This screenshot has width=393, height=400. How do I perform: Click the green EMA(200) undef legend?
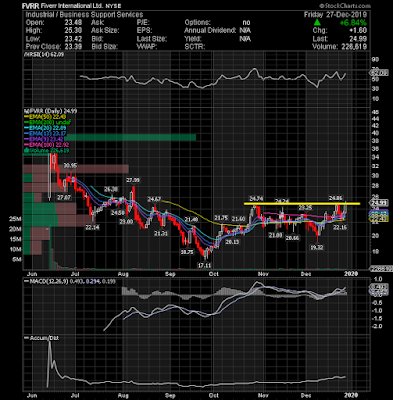click(47, 122)
